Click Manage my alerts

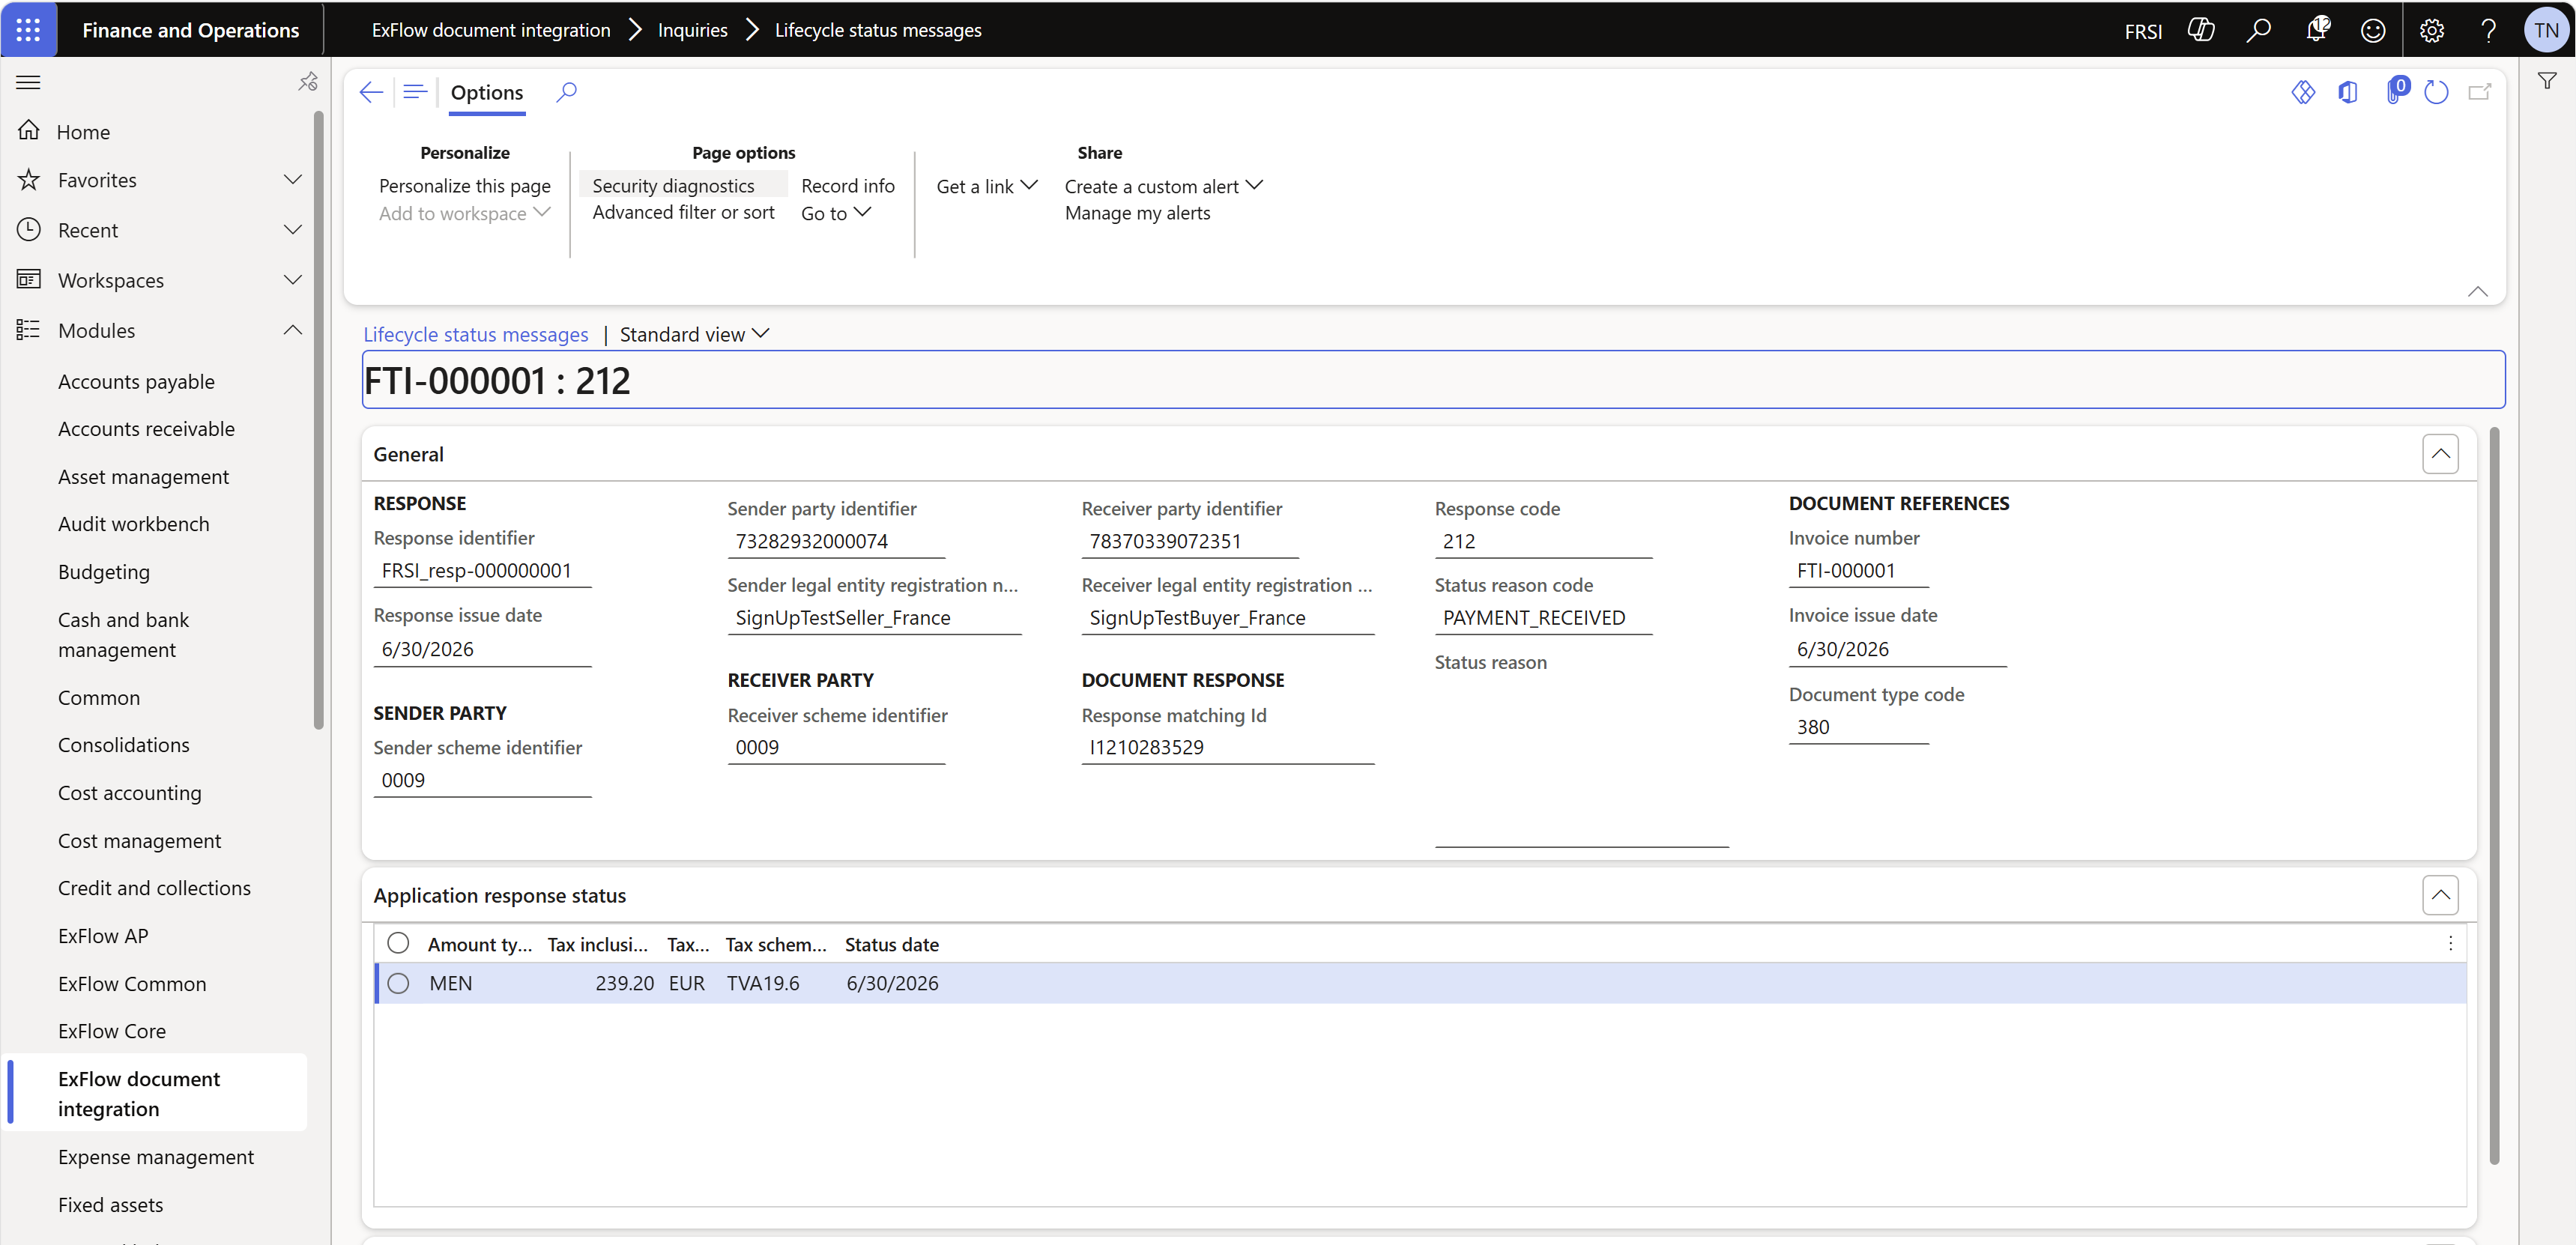1137,212
